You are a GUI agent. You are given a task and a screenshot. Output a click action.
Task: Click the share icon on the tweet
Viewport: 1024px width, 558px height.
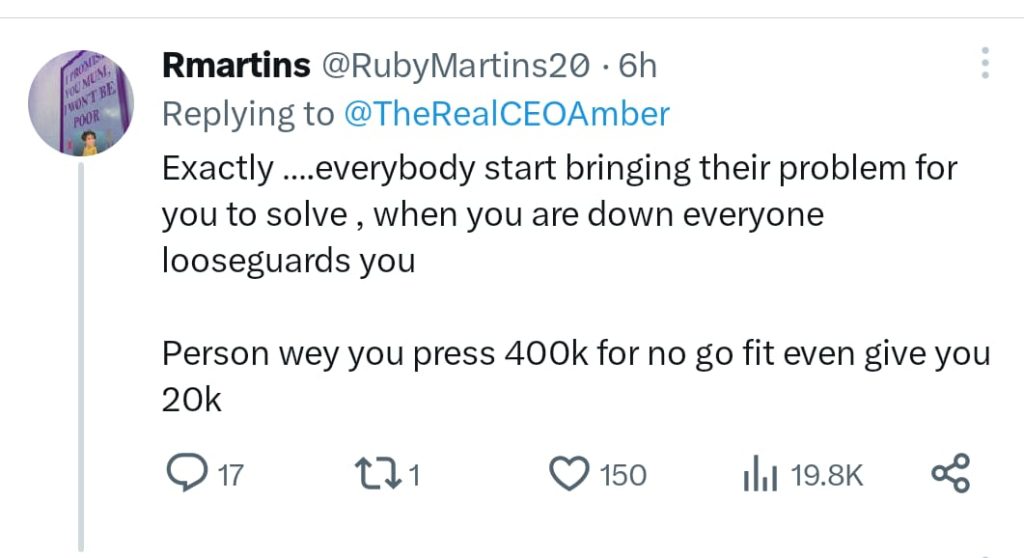tap(950, 473)
